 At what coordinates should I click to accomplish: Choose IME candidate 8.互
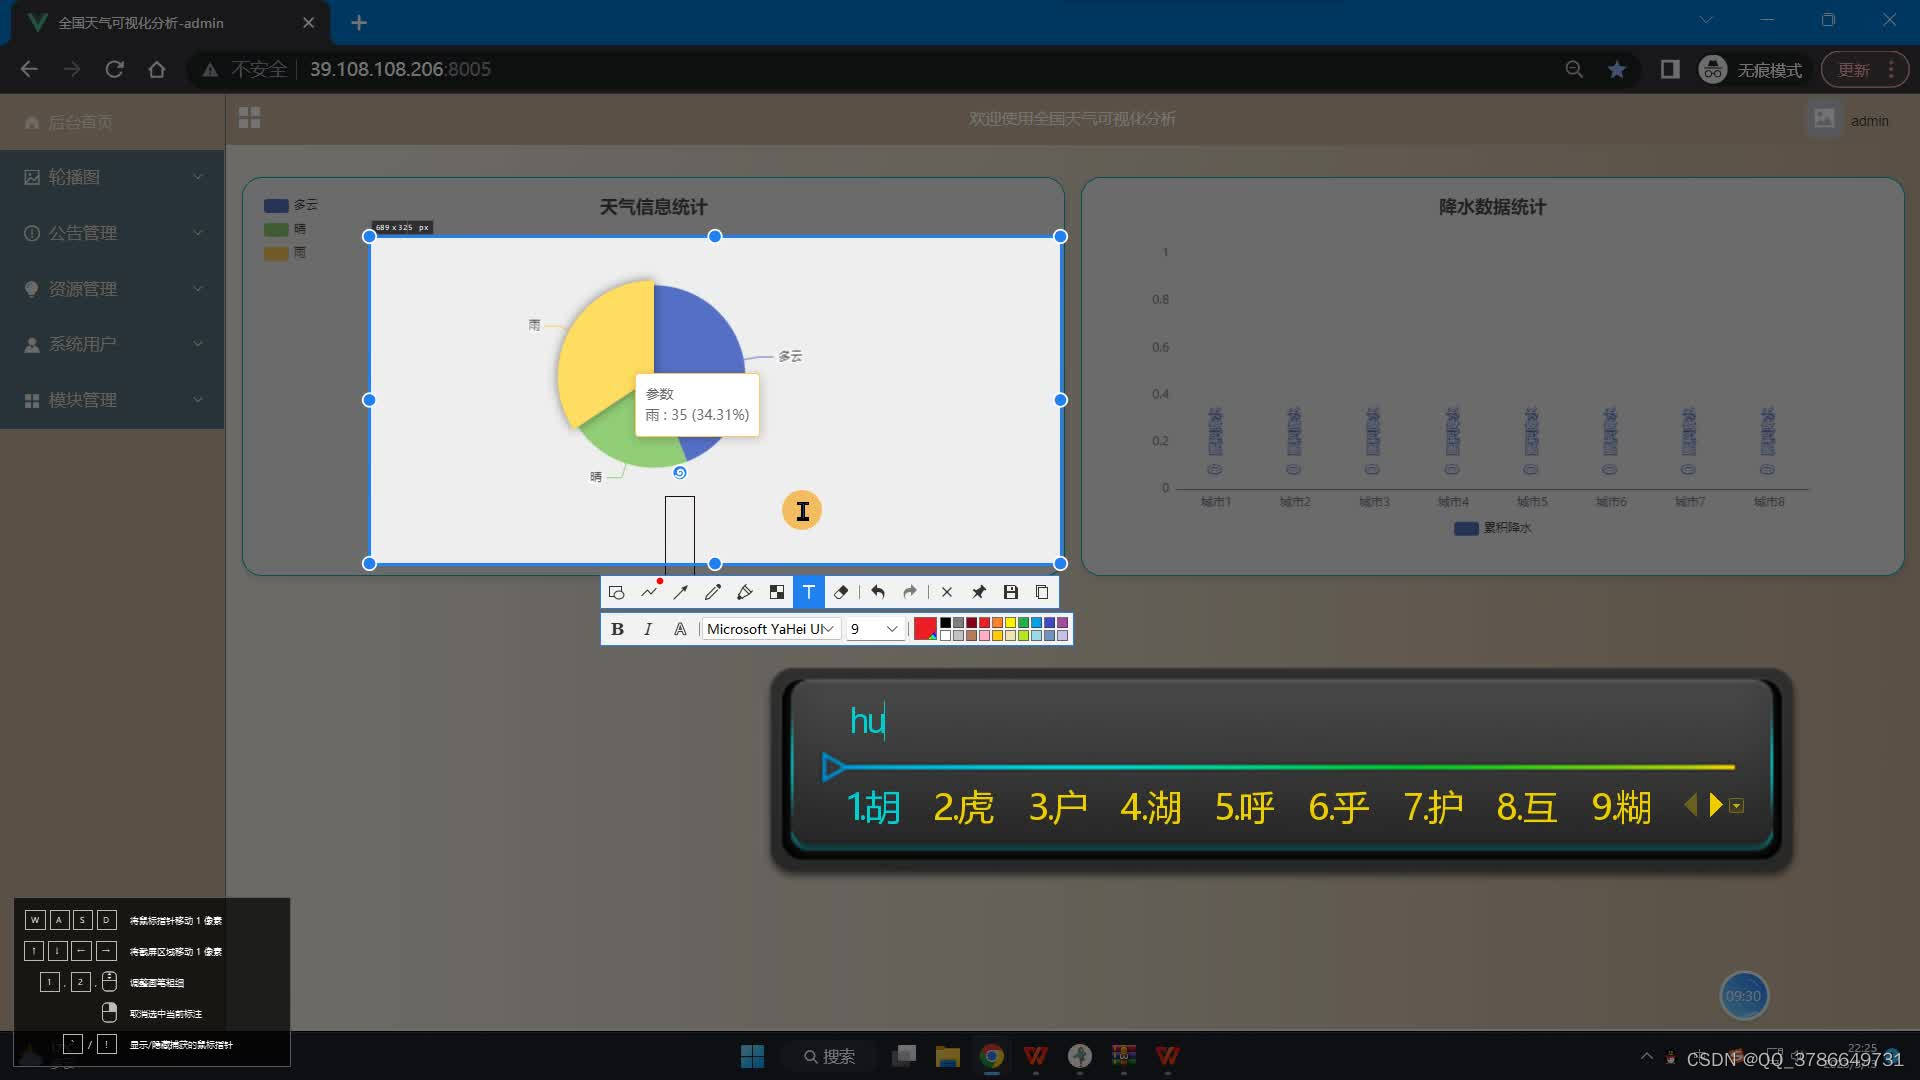click(1527, 807)
